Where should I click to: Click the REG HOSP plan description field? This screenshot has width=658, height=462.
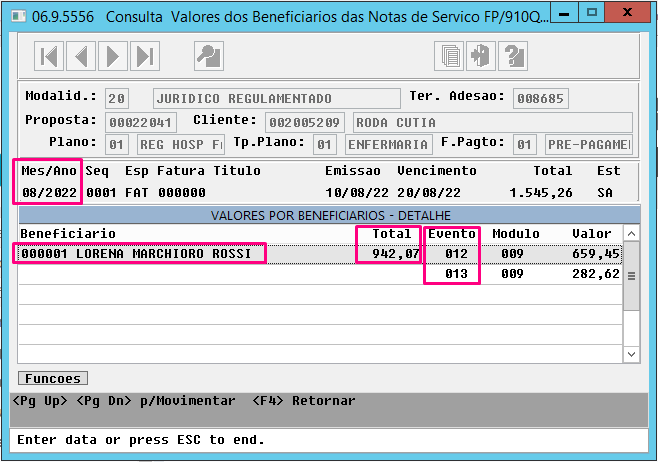coord(181,144)
